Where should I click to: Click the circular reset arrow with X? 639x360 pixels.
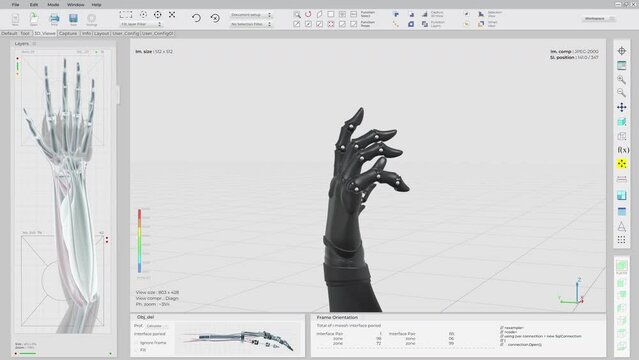tap(215, 18)
